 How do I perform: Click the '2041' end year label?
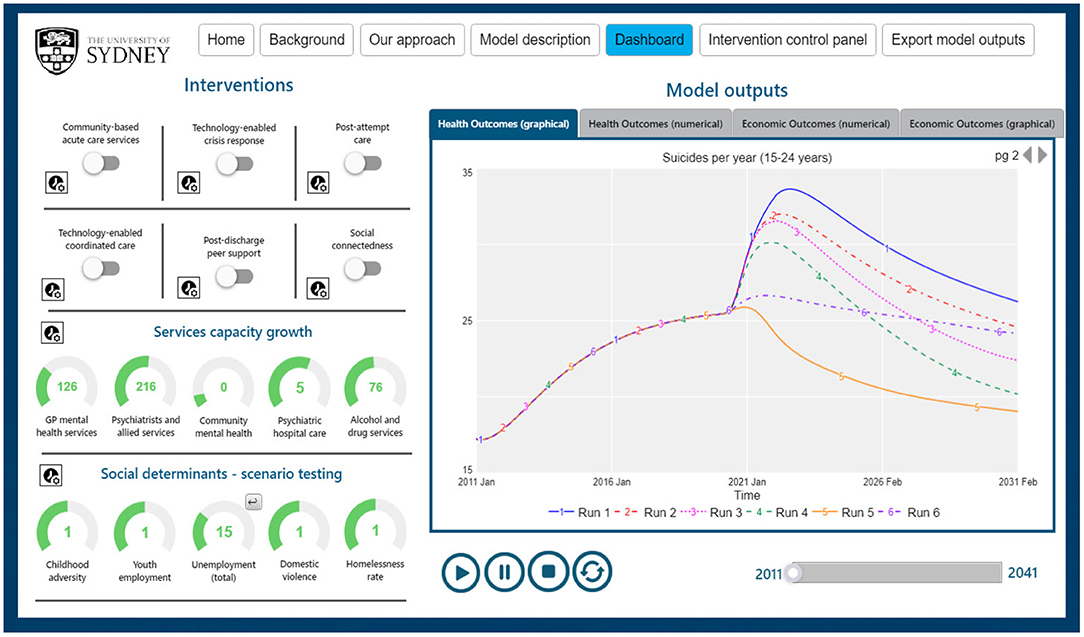1022,573
